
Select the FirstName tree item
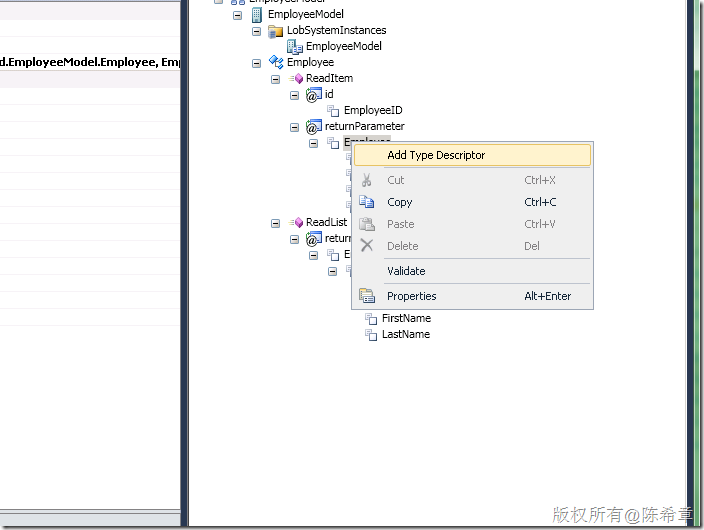[x=406, y=318]
